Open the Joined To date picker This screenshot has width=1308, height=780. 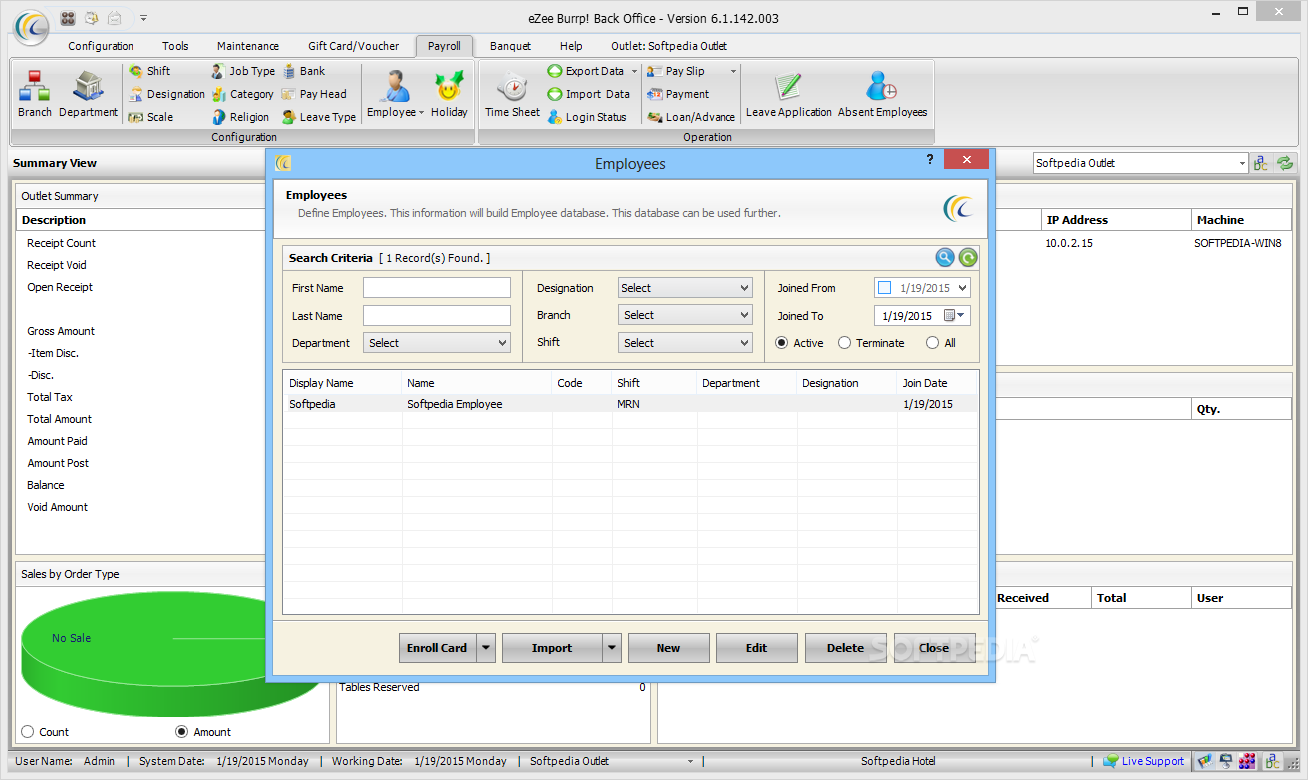[955, 316]
